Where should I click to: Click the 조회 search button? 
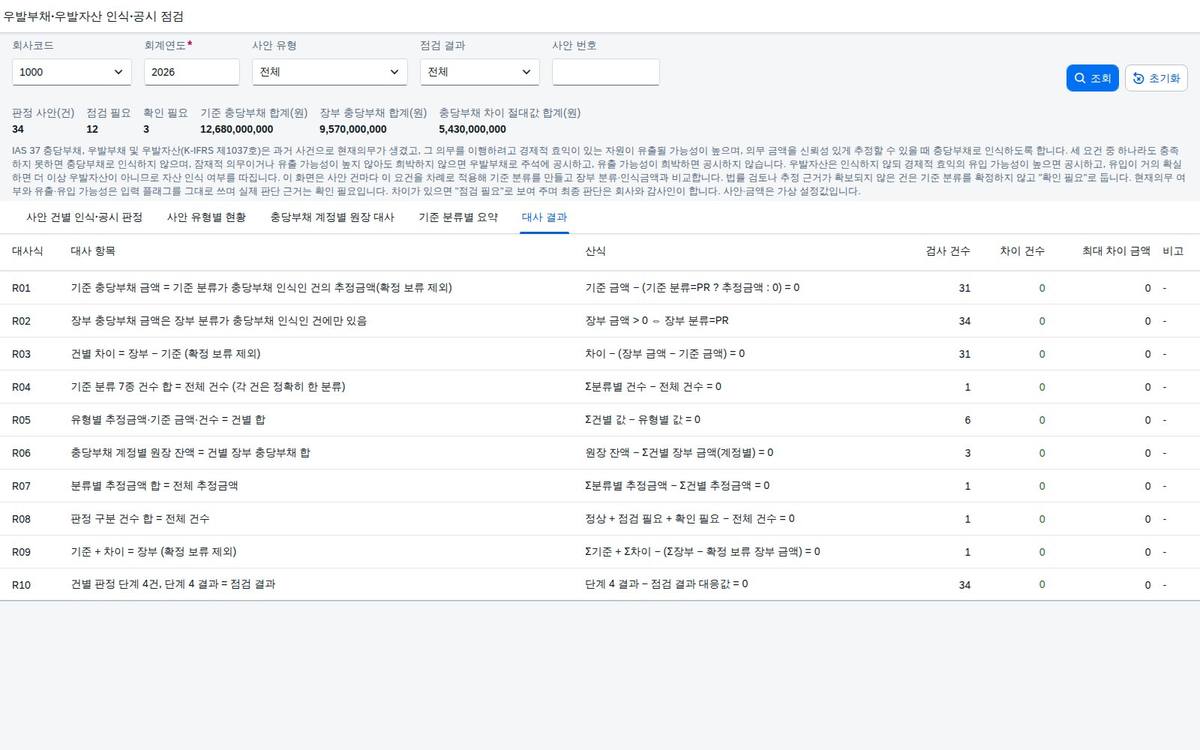[x=1092, y=78]
